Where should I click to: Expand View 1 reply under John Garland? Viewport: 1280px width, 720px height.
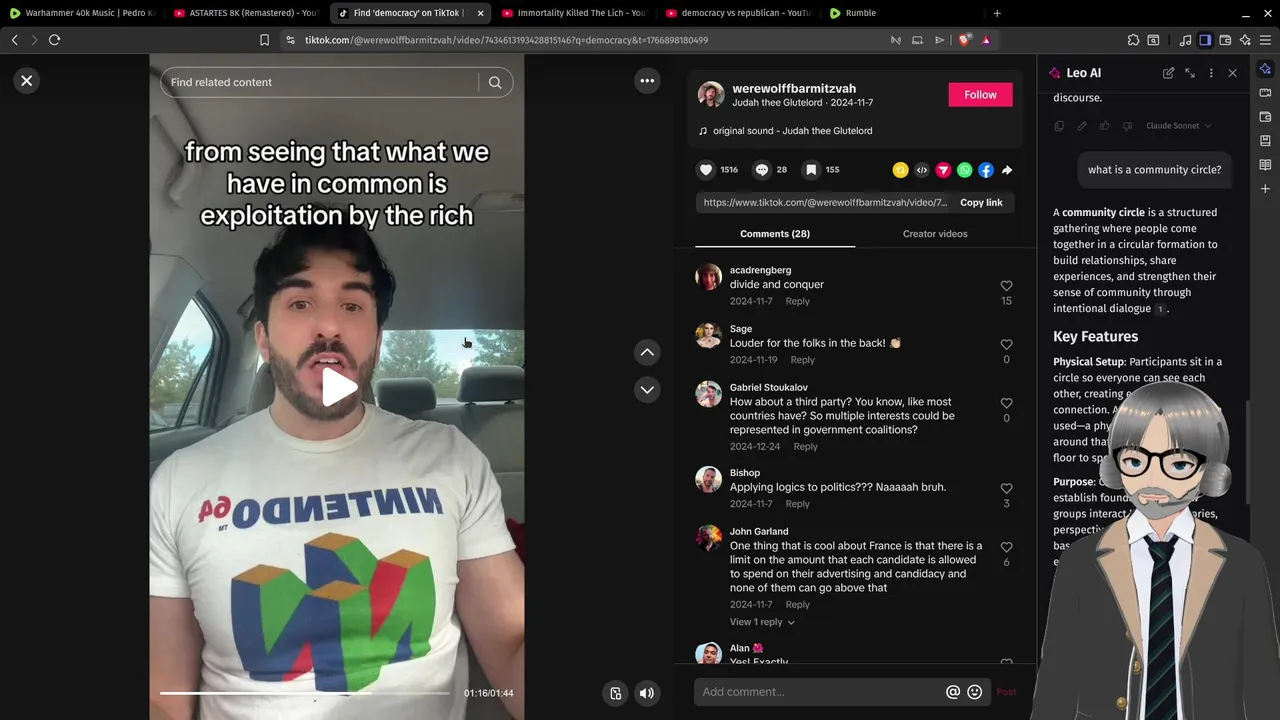(x=762, y=622)
